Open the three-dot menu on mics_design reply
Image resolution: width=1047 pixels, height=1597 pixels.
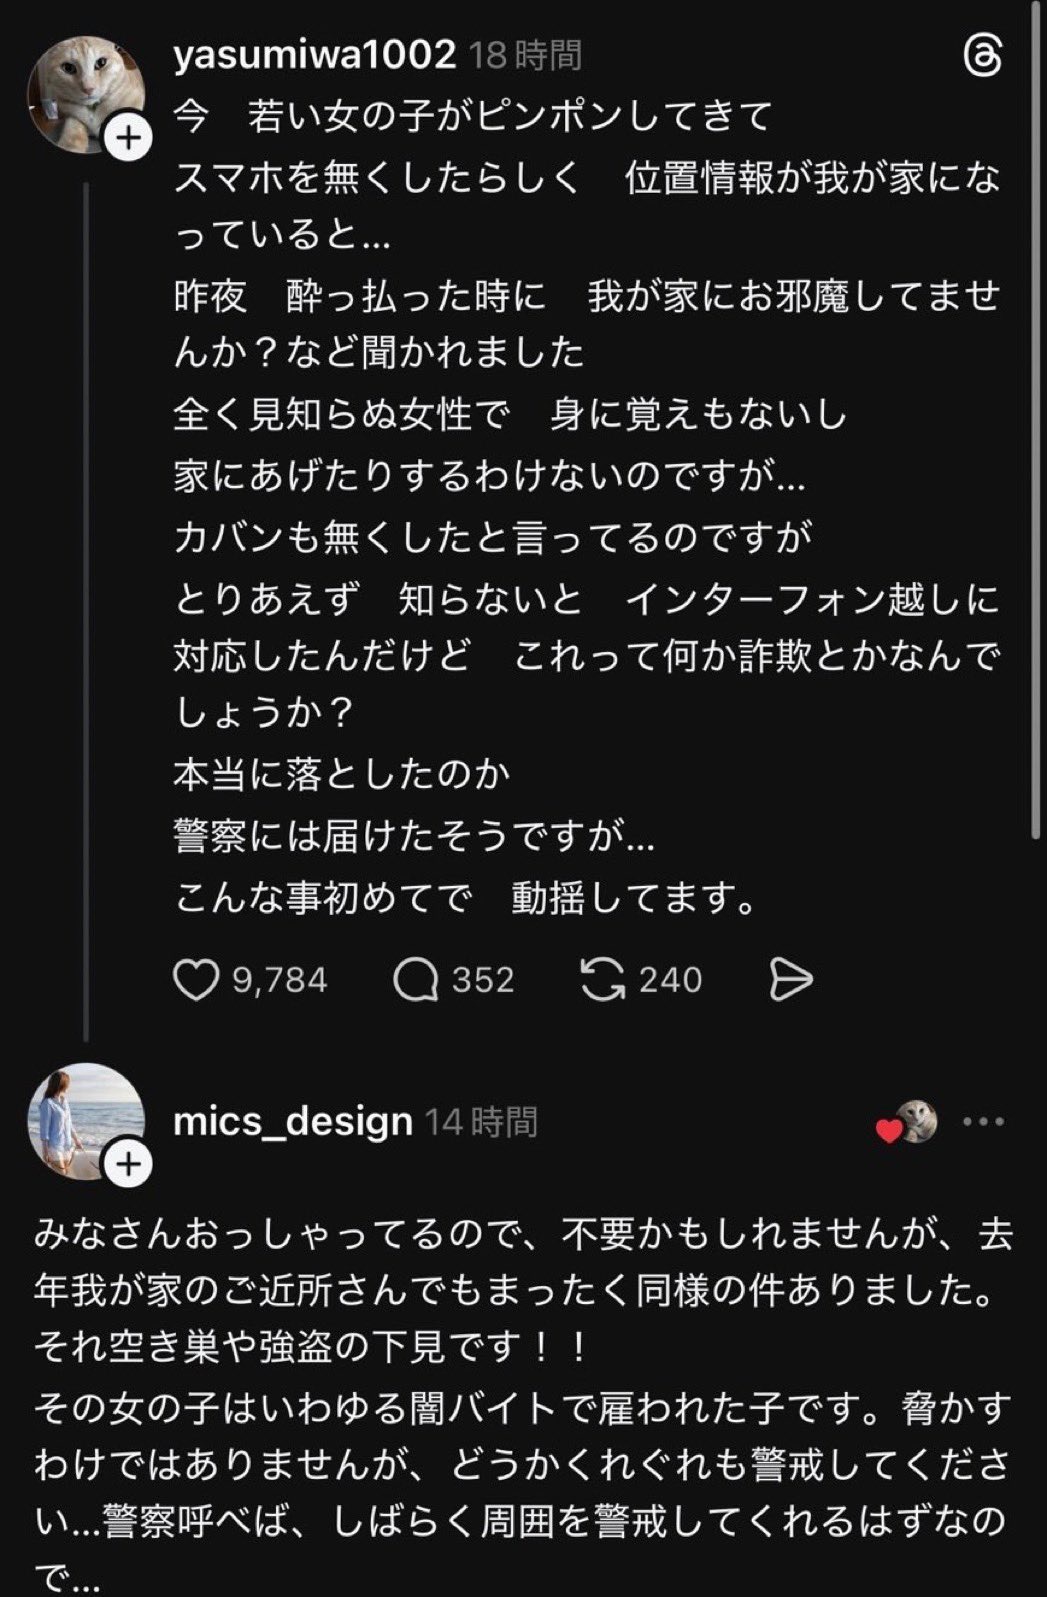(983, 1122)
